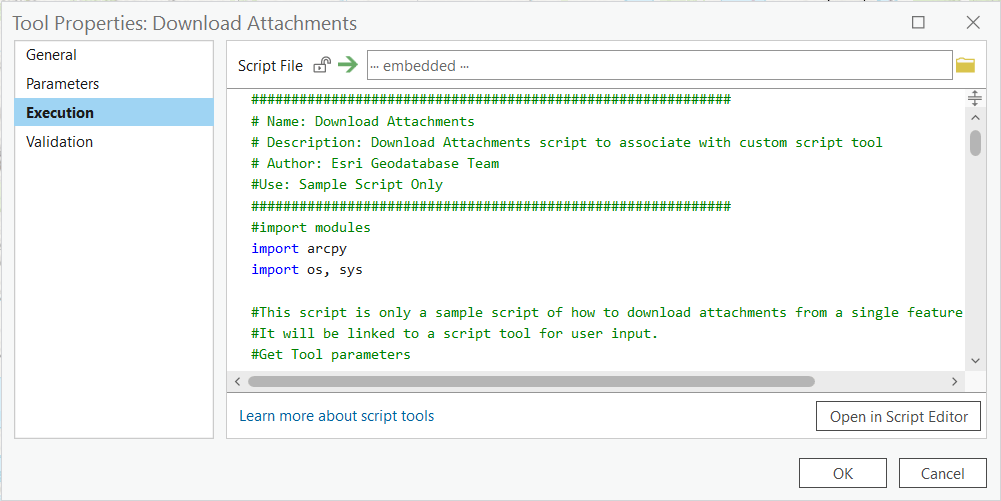Go to the Validation tab

click(x=114, y=142)
